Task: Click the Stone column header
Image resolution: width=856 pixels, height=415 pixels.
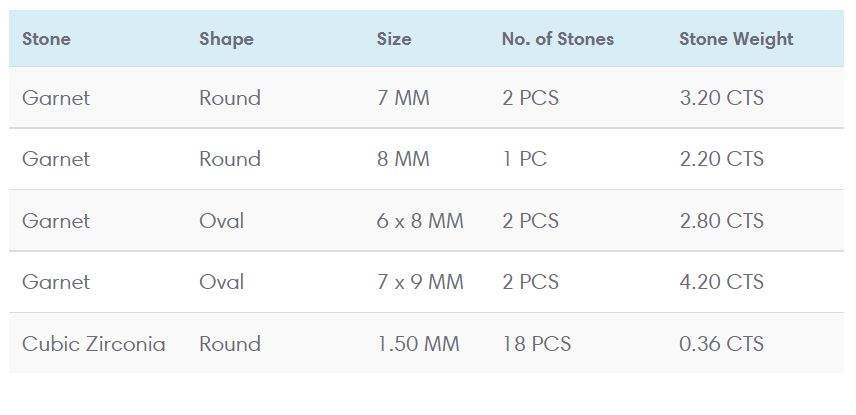Action: click(46, 39)
